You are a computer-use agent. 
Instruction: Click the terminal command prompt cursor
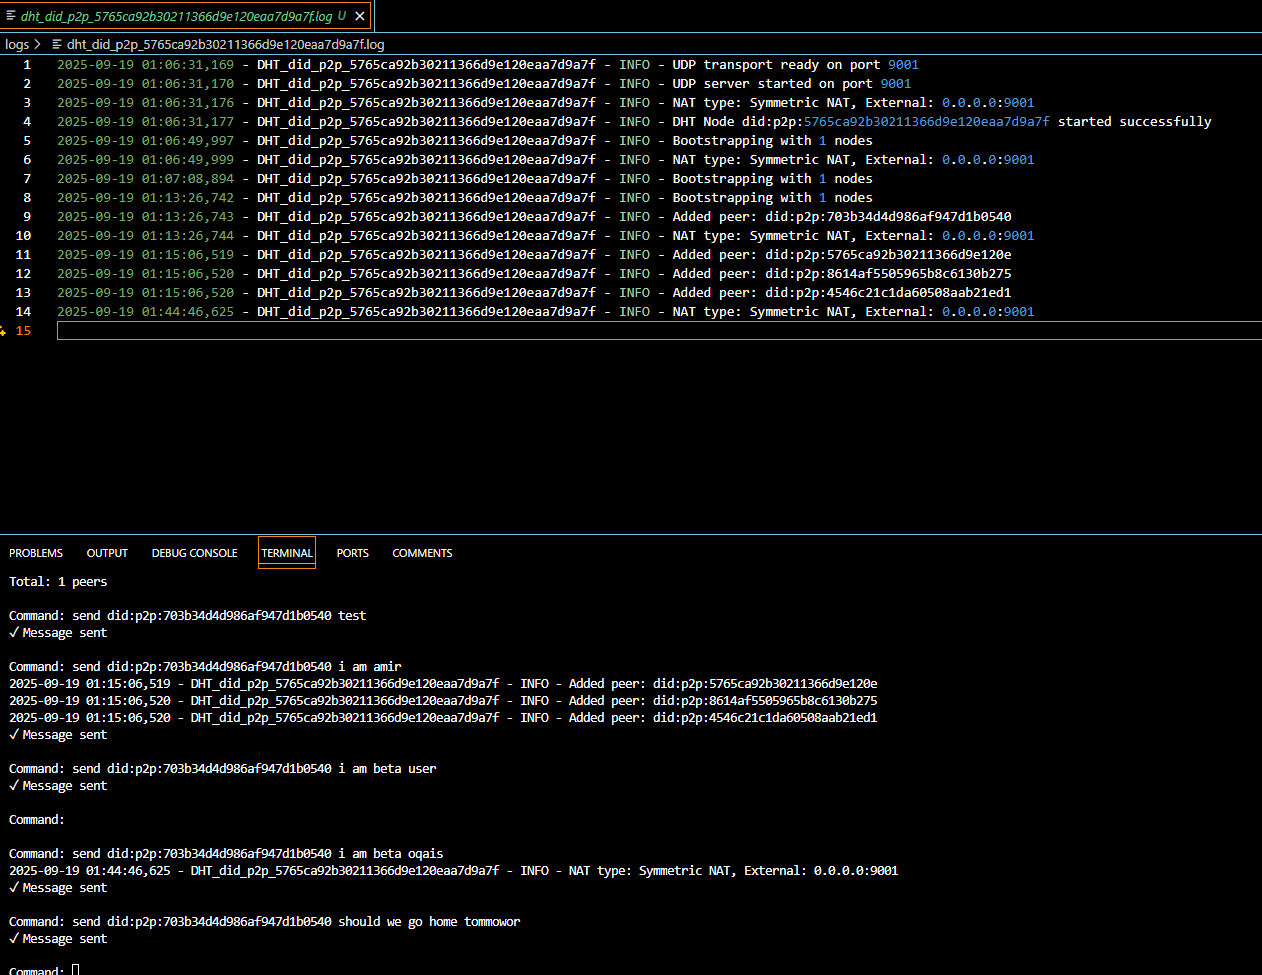(x=76, y=969)
